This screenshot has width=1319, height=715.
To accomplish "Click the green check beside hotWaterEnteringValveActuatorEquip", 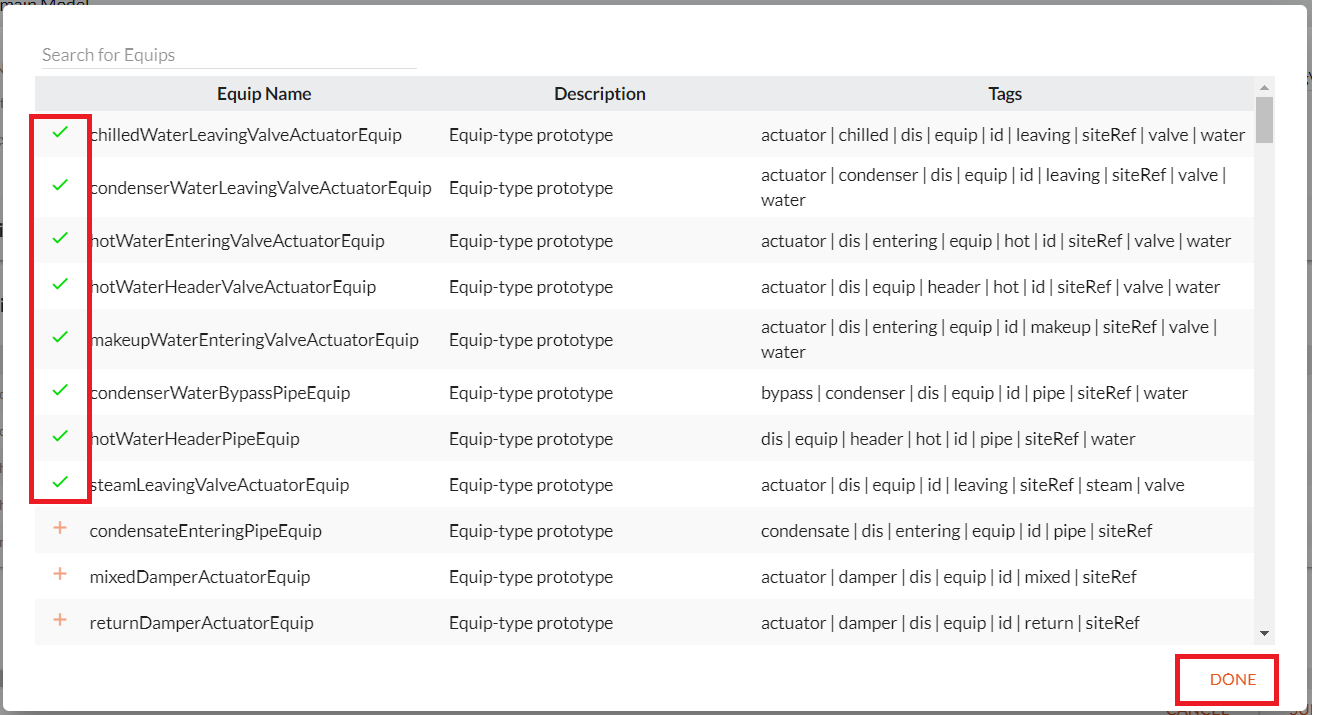I will click(60, 238).
